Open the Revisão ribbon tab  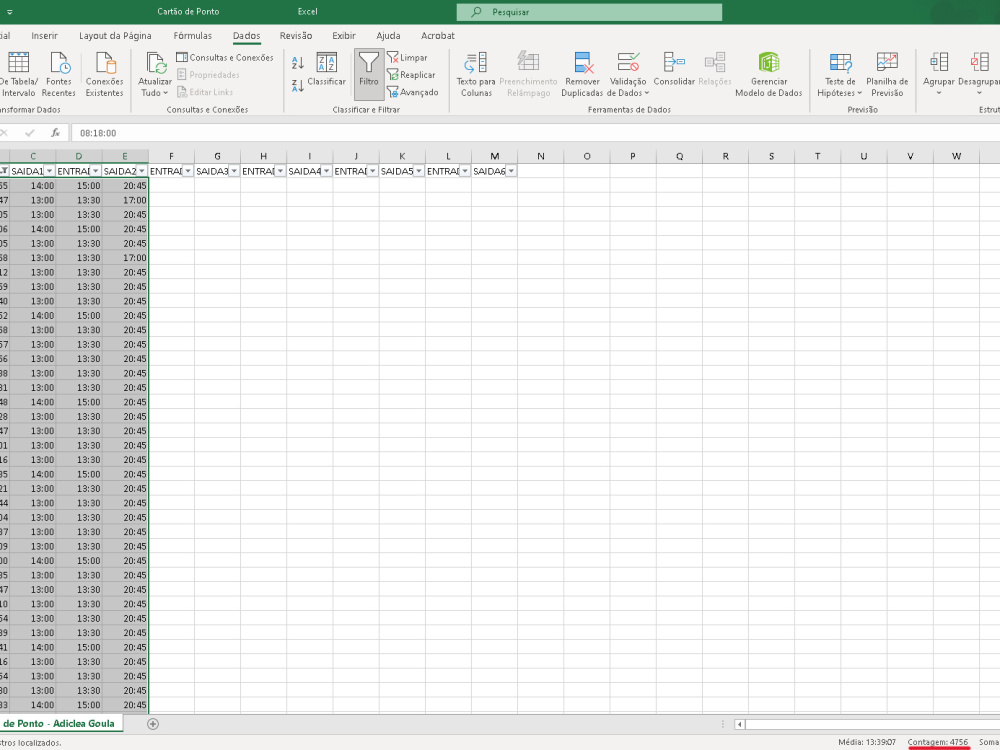[x=296, y=36]
